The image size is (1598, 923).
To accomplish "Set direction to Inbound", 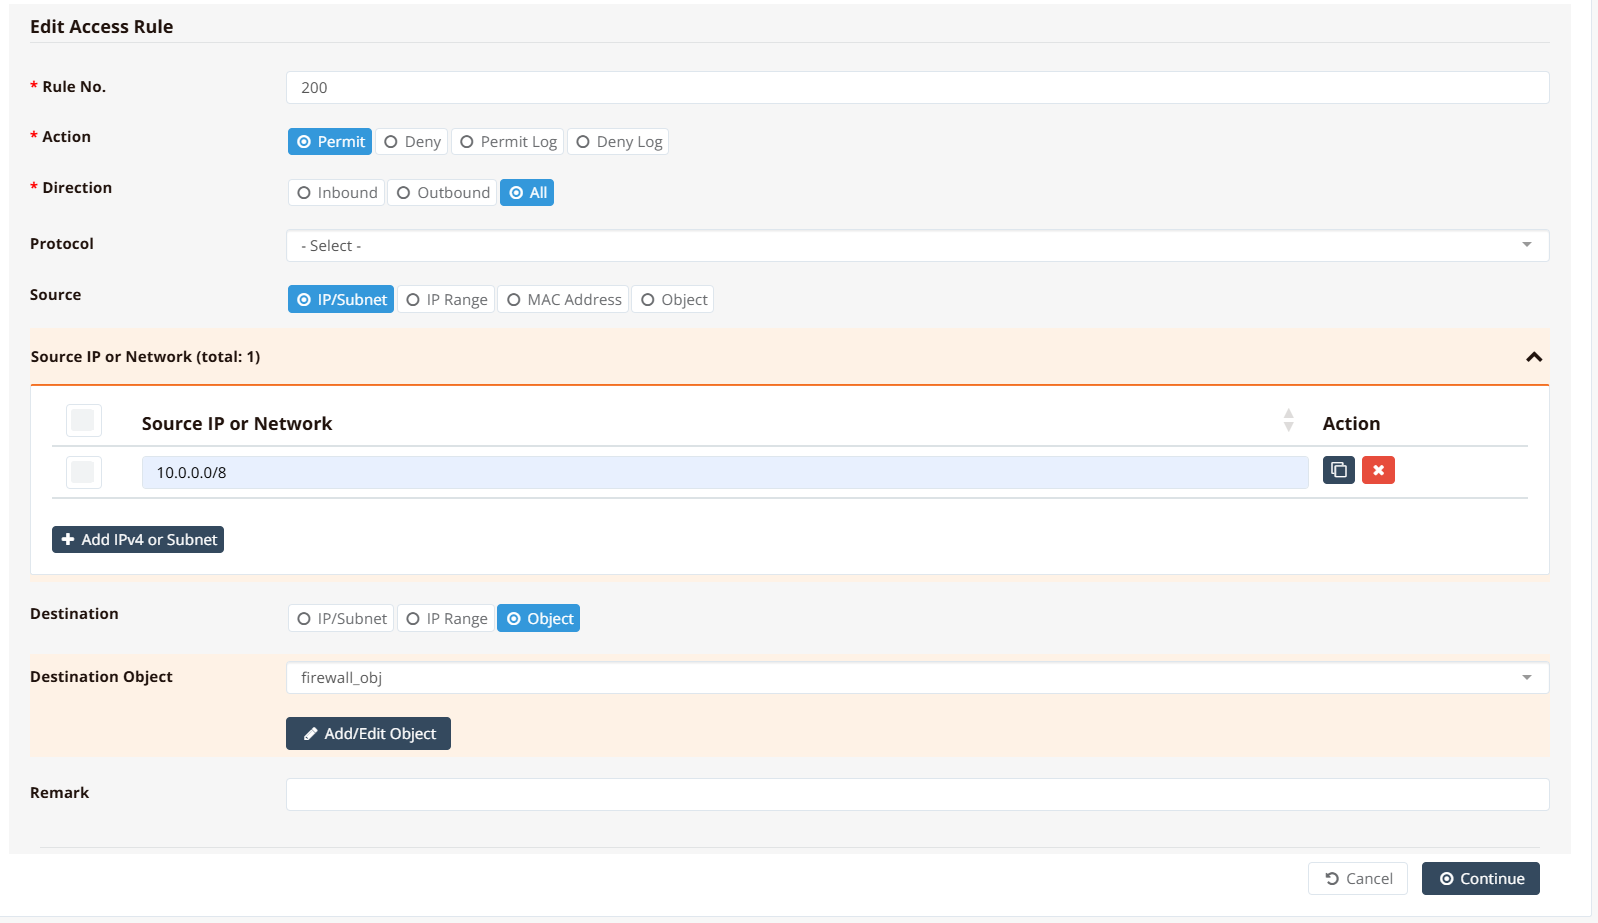I will tap(338, 193).
